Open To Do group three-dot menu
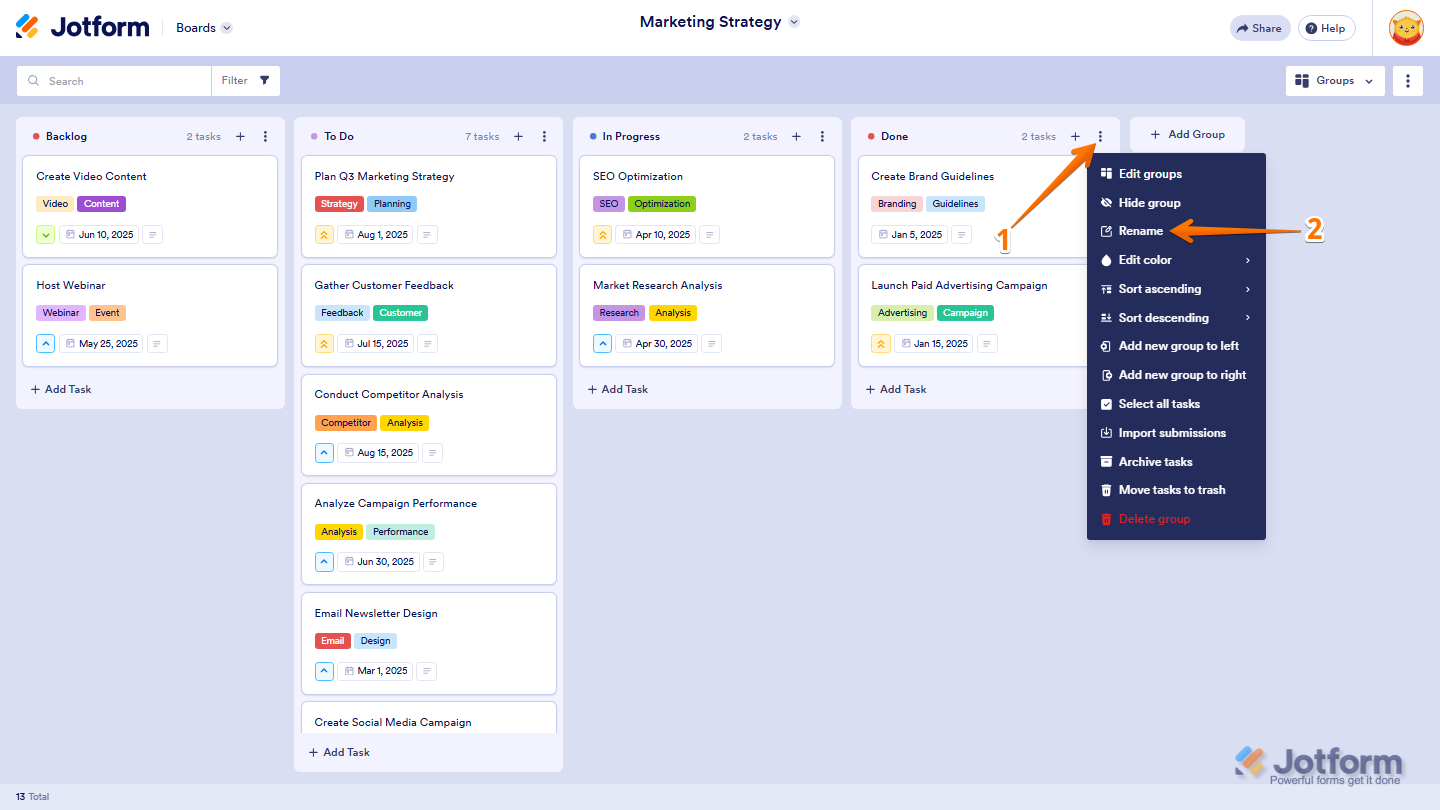The height and width of the screenshot is (810, 1440). tap(544, 137)
